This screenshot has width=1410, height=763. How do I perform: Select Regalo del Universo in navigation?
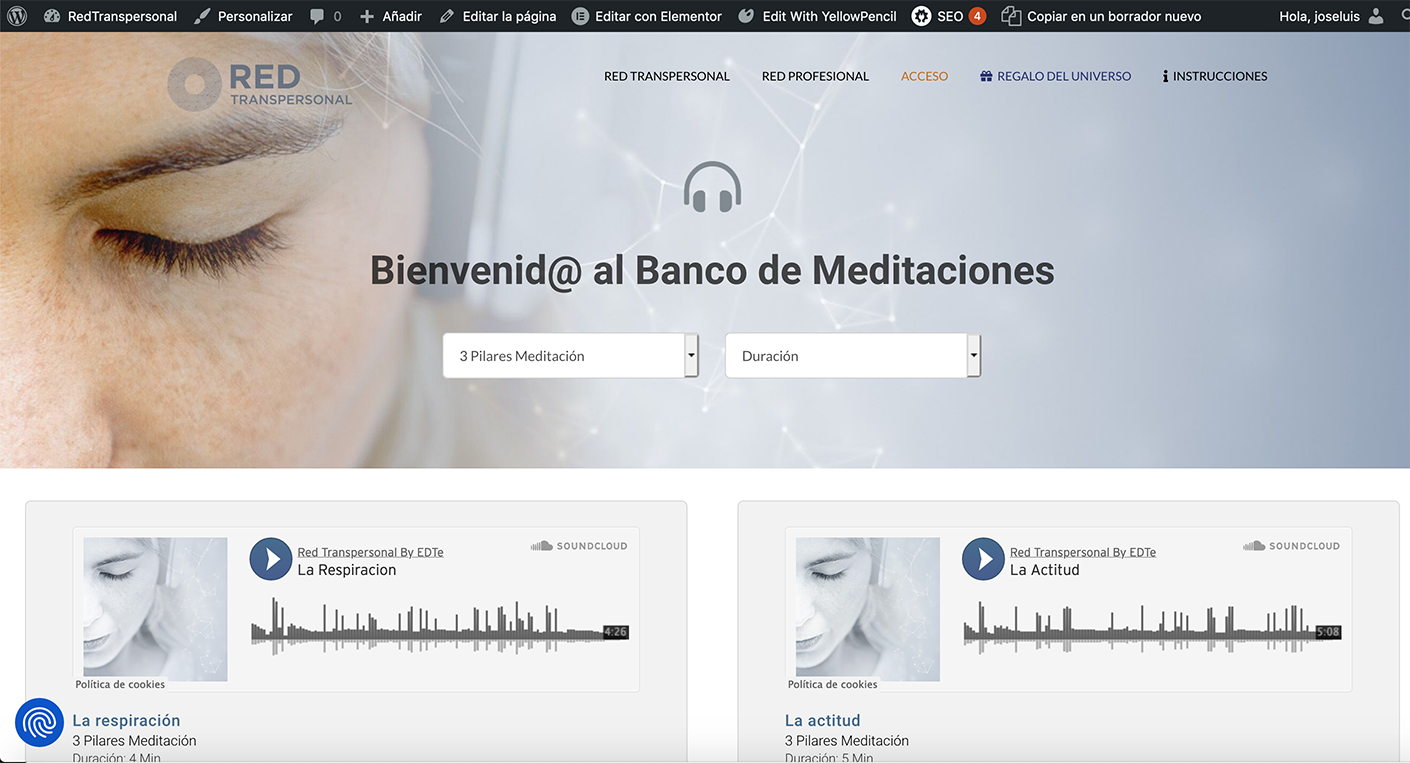click(1055, 76)
